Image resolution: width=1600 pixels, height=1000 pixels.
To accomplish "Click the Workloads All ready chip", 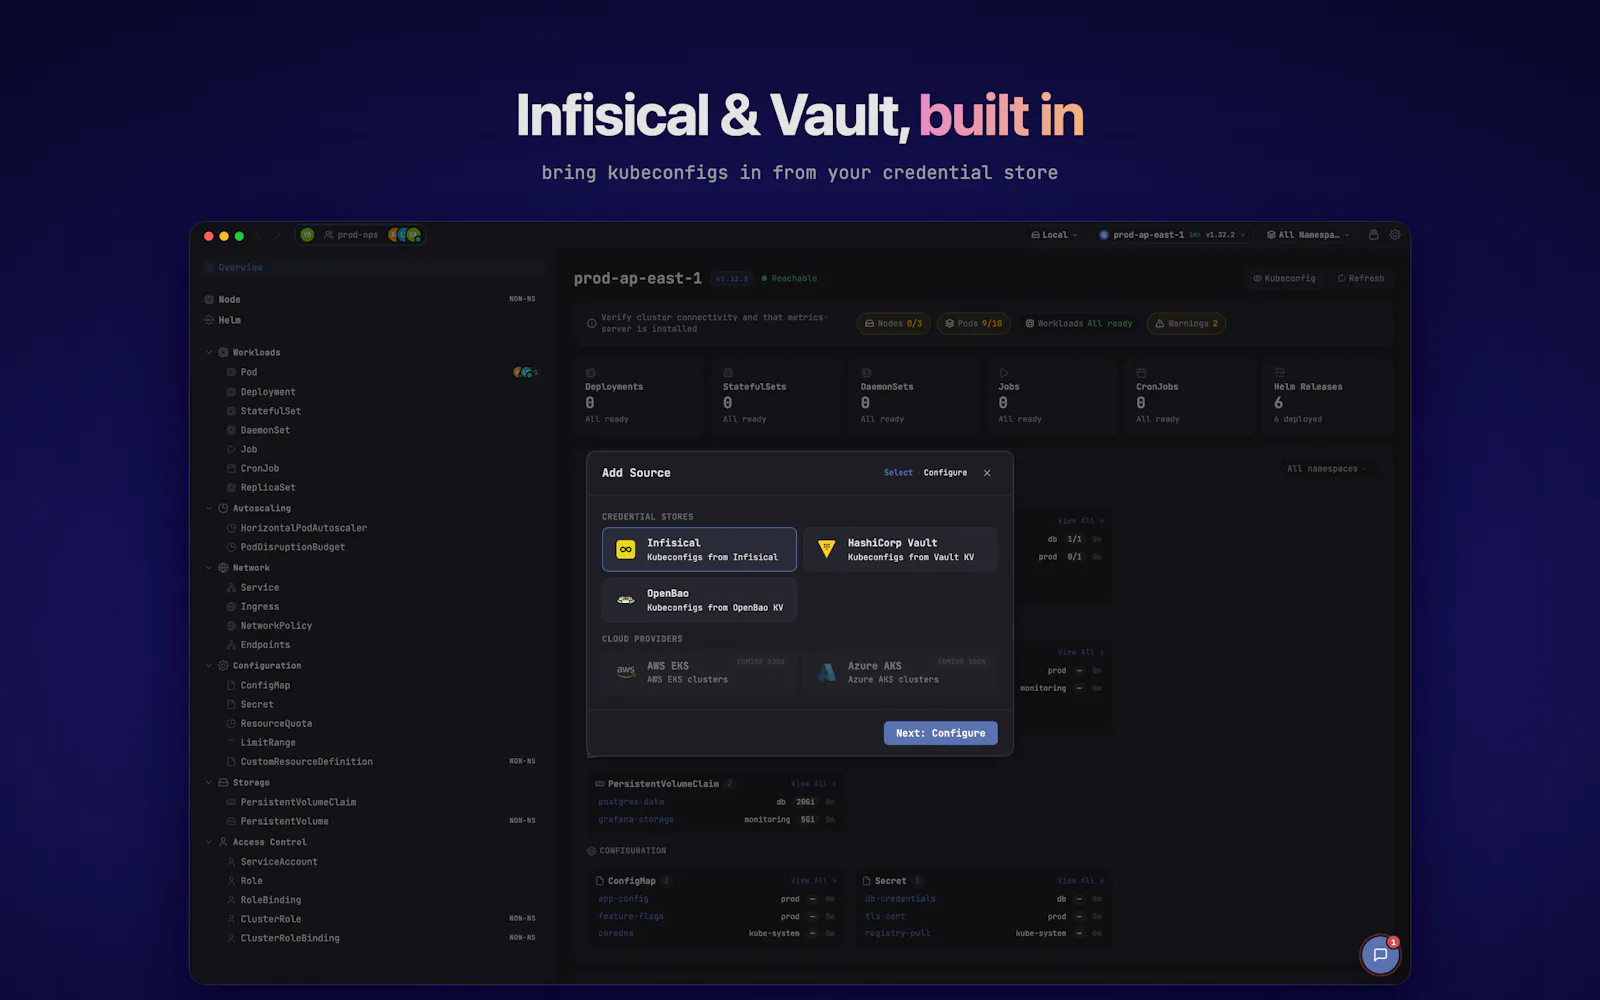I will [x=1078, y=324].
